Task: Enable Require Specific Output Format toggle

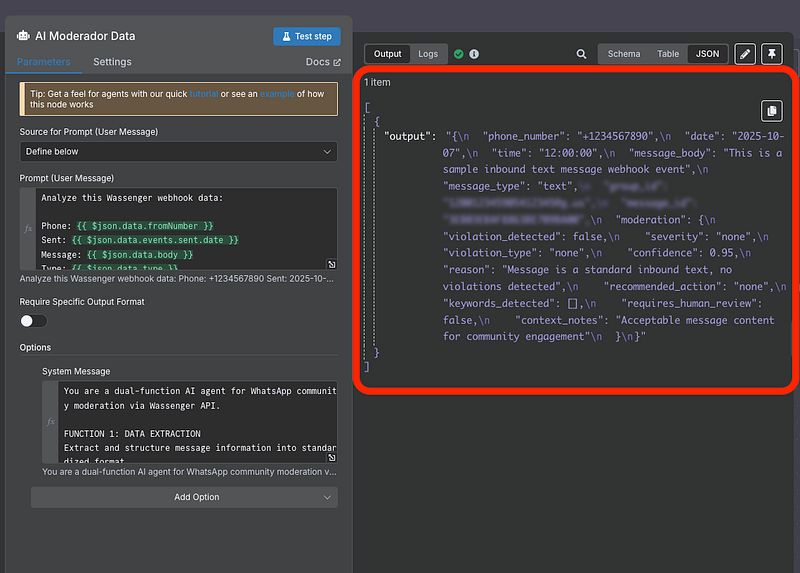Action: [33, 321]
